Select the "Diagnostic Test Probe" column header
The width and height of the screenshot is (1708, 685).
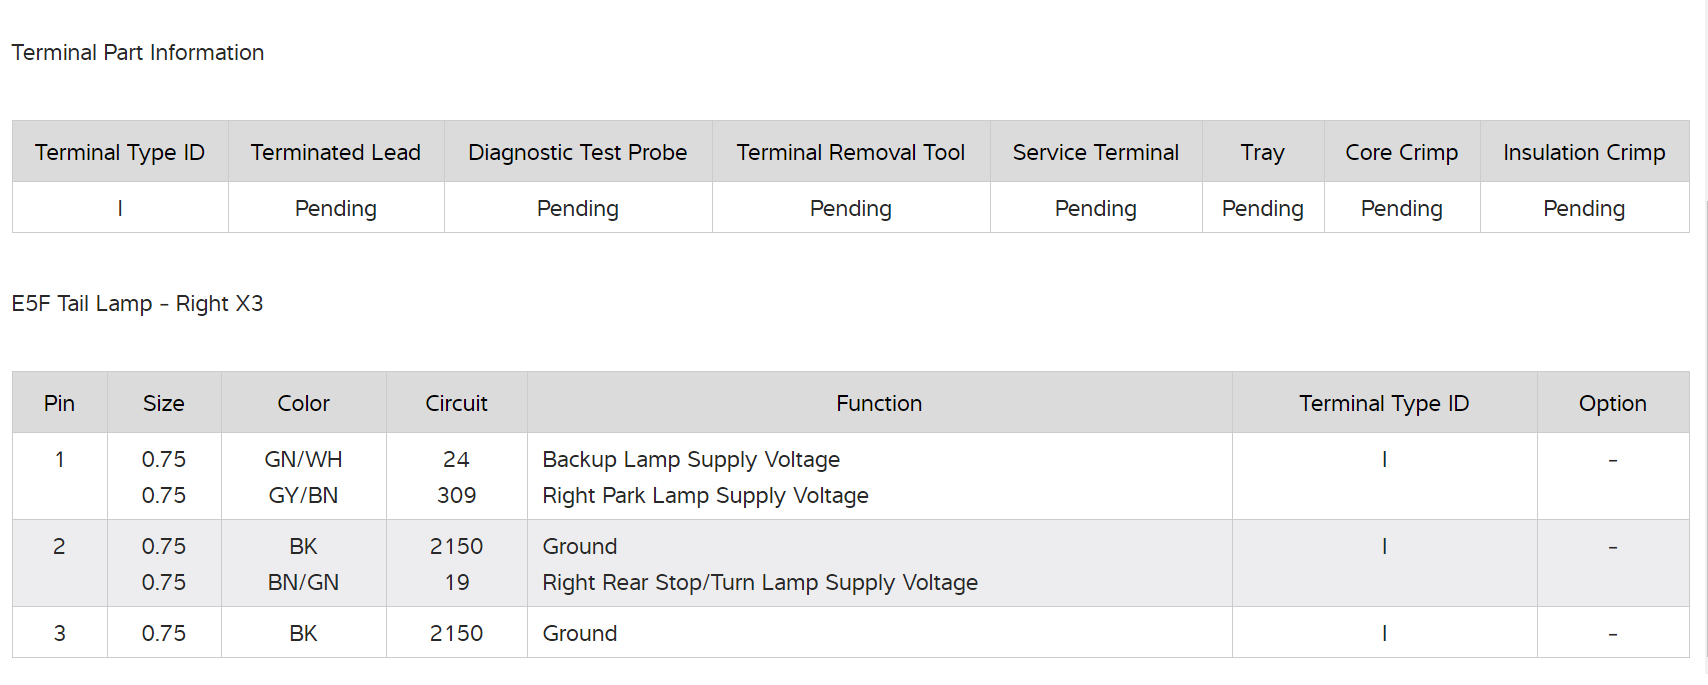[x=578, y=152]
